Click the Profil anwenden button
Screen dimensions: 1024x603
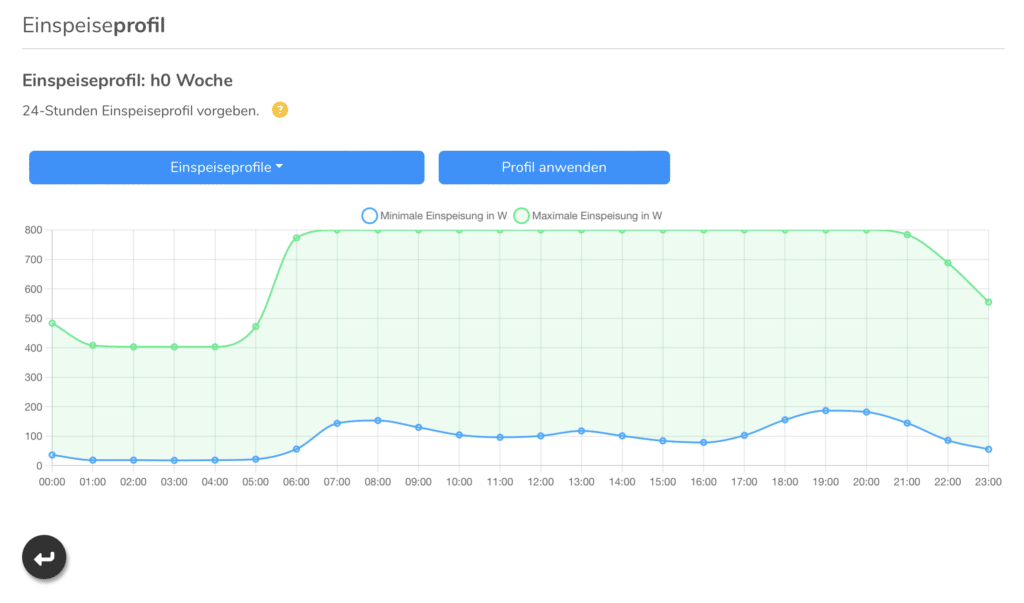(553, 167)
